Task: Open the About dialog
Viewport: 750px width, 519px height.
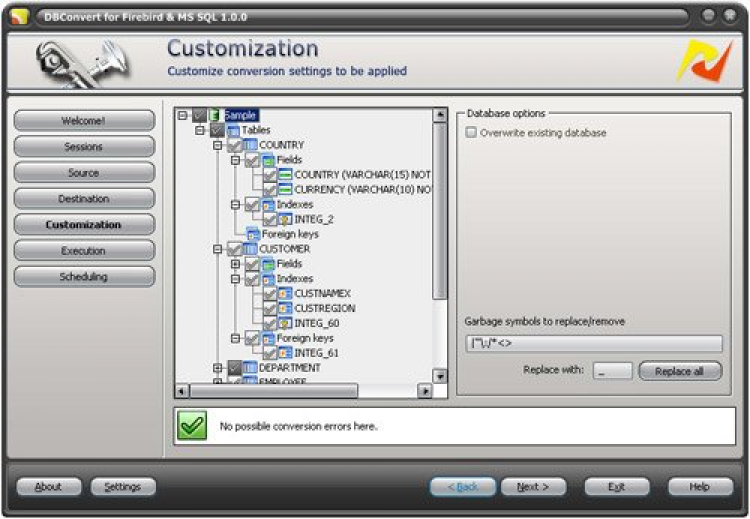Action: [x=49, y=487]
